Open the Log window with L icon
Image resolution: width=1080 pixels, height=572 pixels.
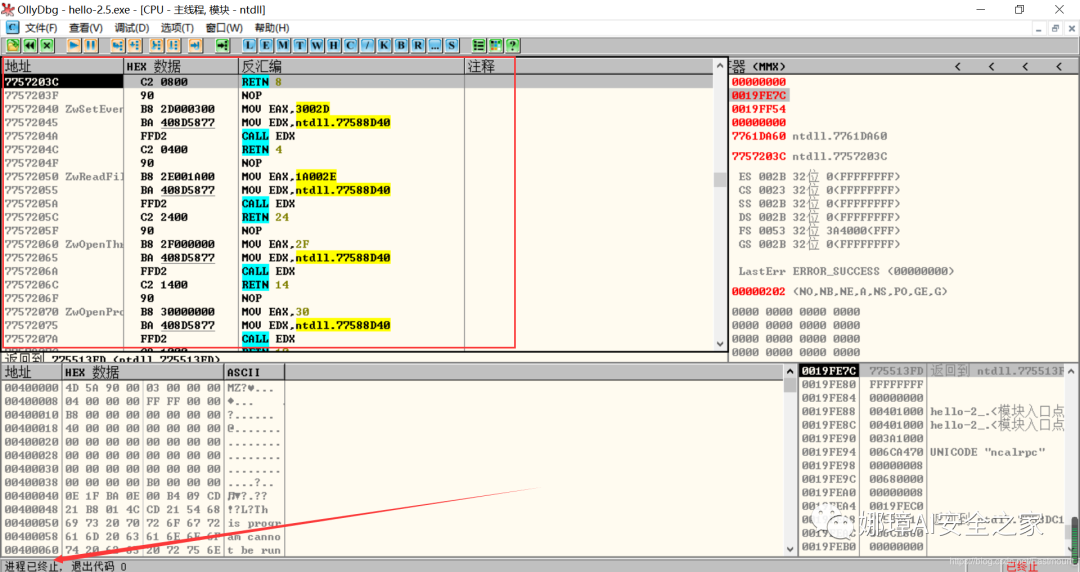coord(249,45)
